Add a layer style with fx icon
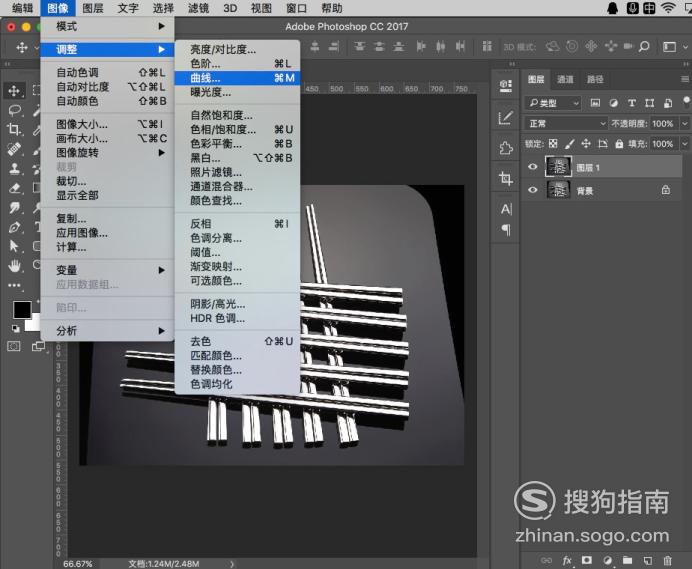692x569 pixels. tap(567, 560)
